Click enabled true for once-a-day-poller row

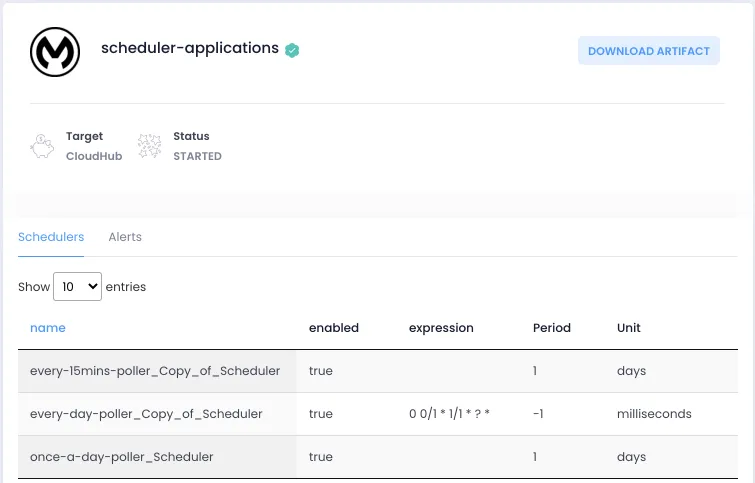click(x=321, y=457)
